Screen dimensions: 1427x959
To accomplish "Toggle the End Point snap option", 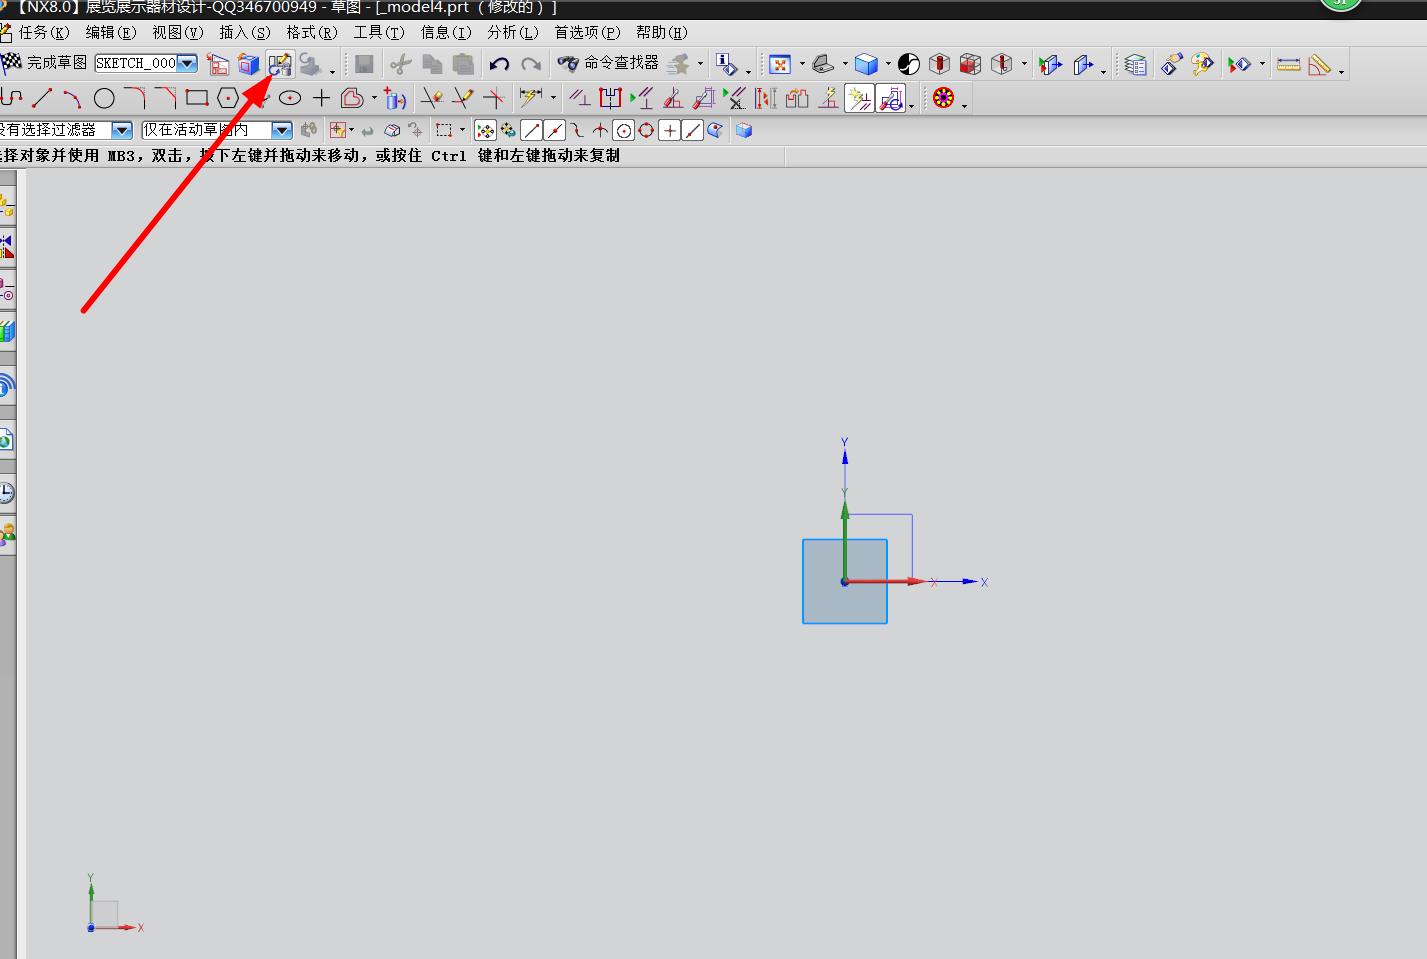I will tap(532, 130).
